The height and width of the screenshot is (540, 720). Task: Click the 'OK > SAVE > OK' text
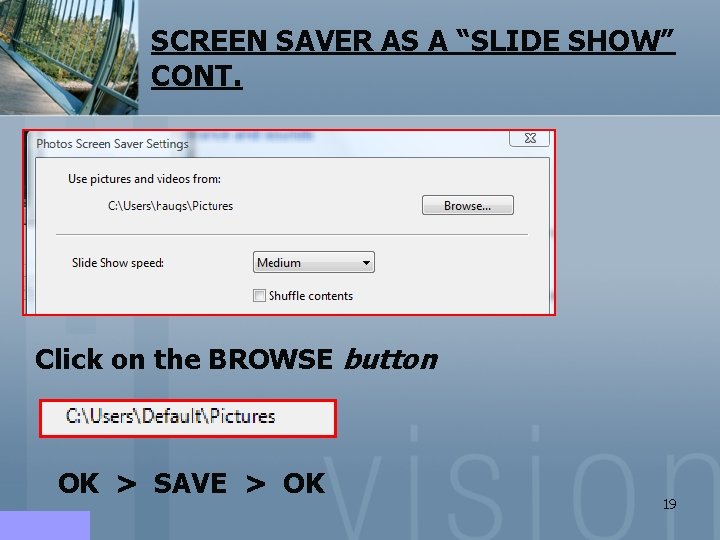coord(192,483)
